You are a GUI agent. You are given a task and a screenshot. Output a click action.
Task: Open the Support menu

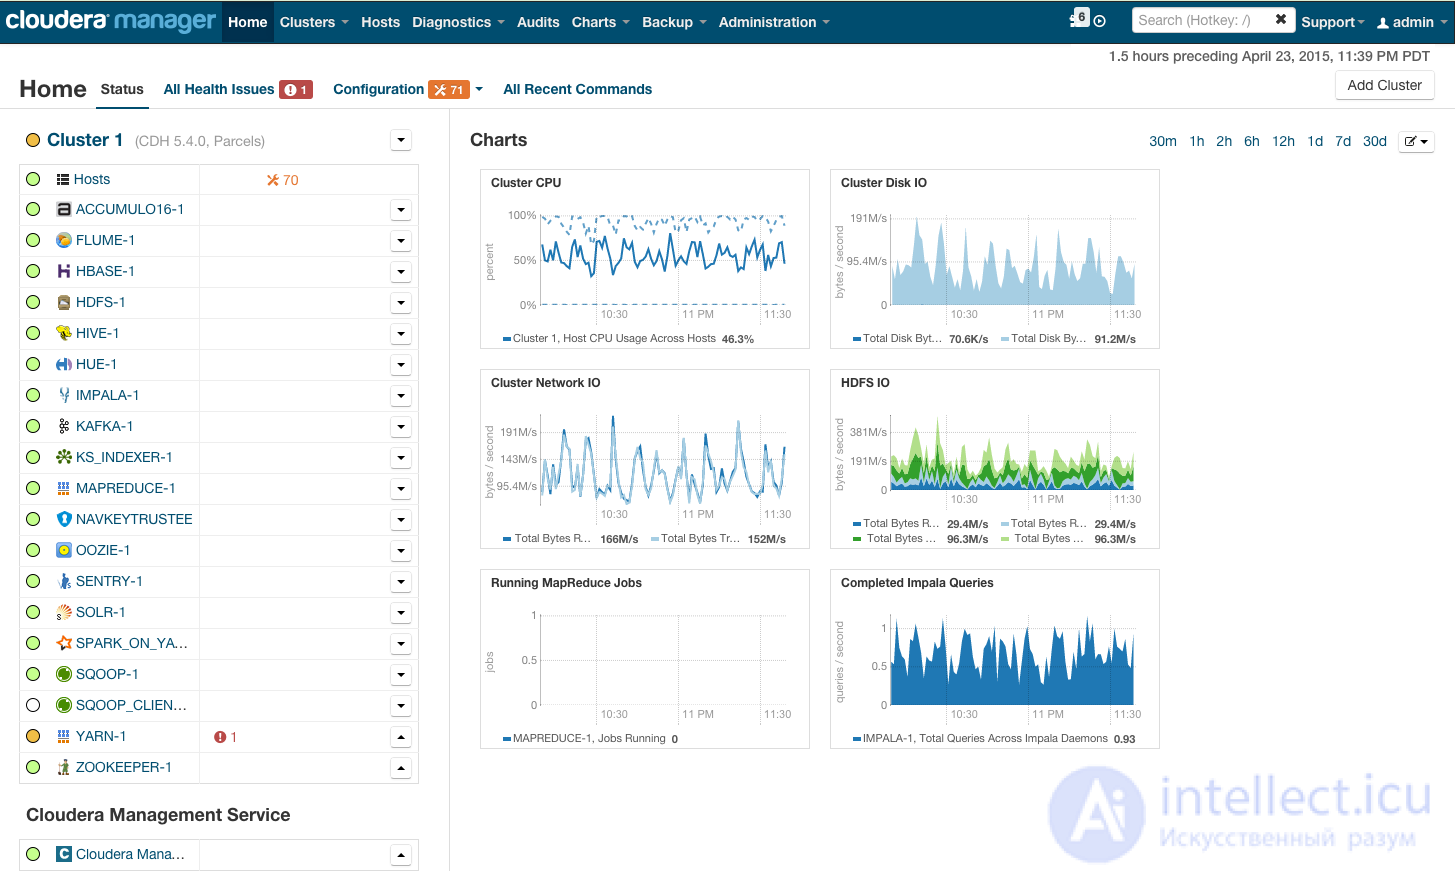click(1332, 22)
